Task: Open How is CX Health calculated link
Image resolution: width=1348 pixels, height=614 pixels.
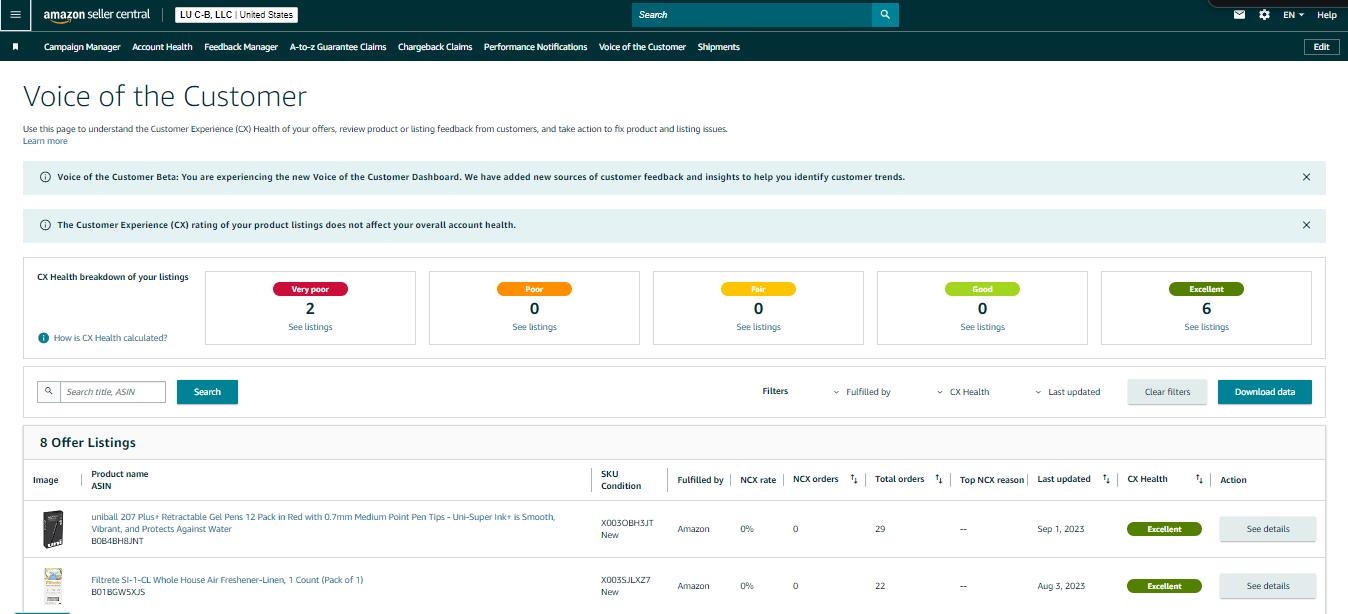Action: (x=111, y=338)
